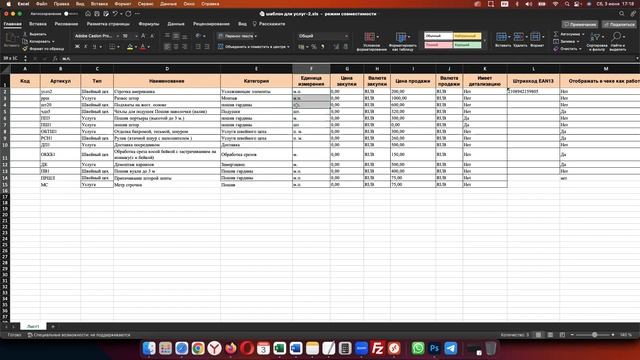Viewport: 640px width, 360px height.
Task: Open the Рисование ribbon tab
Action: [x=66, y=24]
